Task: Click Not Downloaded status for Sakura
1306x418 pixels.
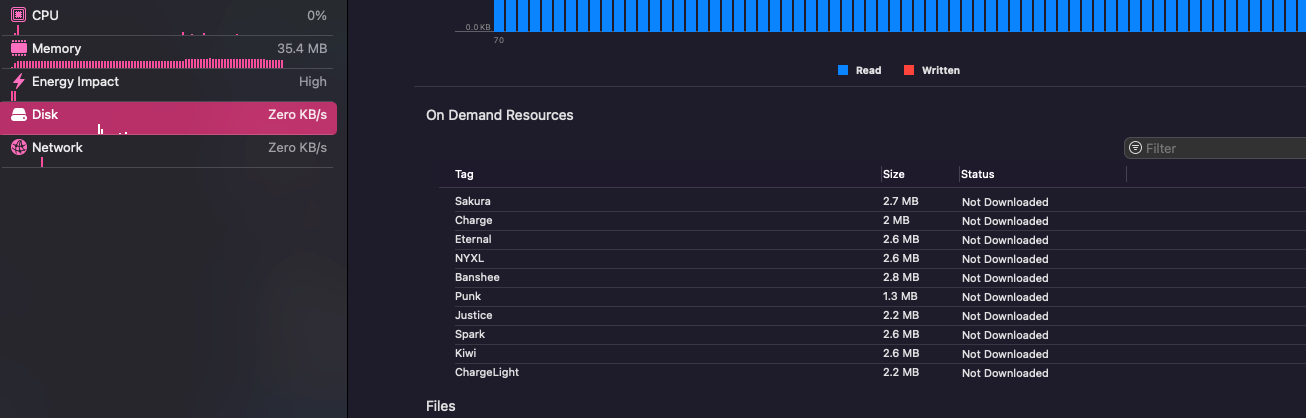Action: pos(1005,202)
